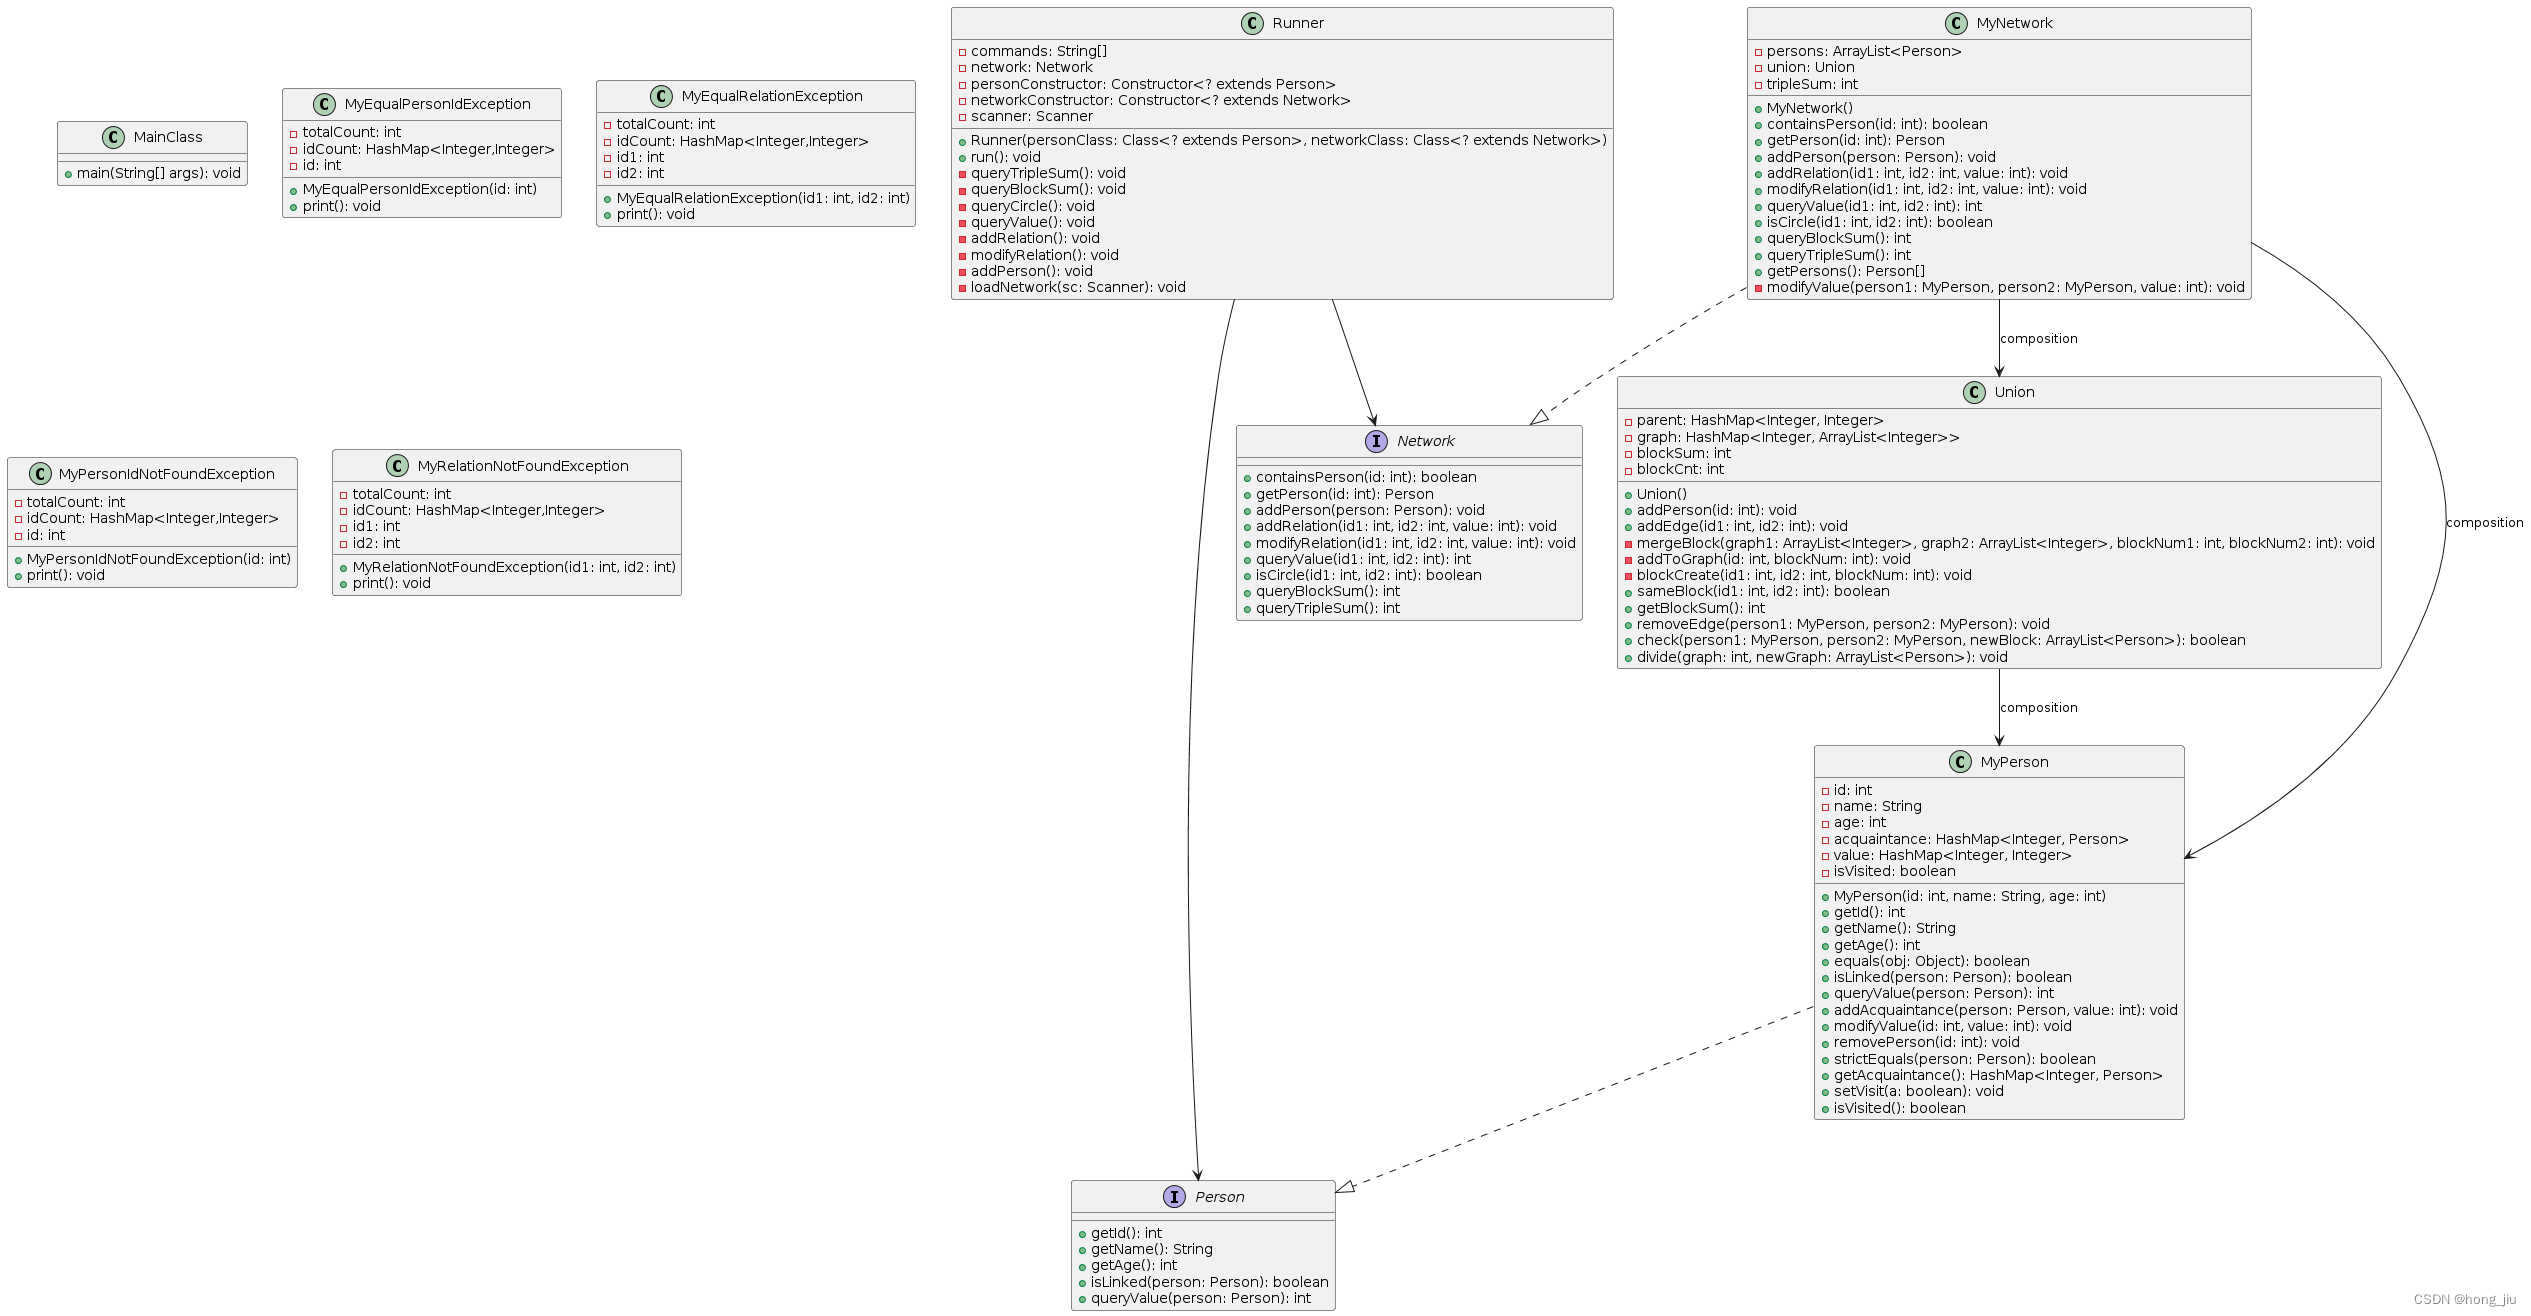Click the class icon beside MyNetwork

point(1956,23)
